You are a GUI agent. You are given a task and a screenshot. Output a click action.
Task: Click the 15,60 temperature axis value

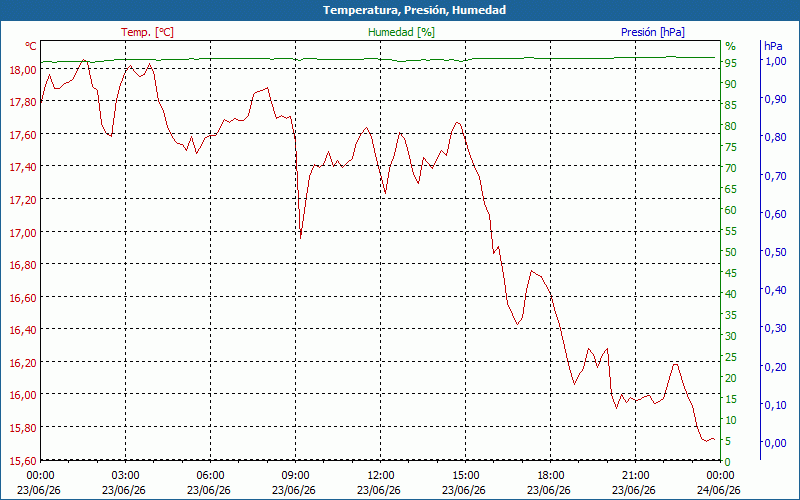pyautogui.click(x=23, y=461)
